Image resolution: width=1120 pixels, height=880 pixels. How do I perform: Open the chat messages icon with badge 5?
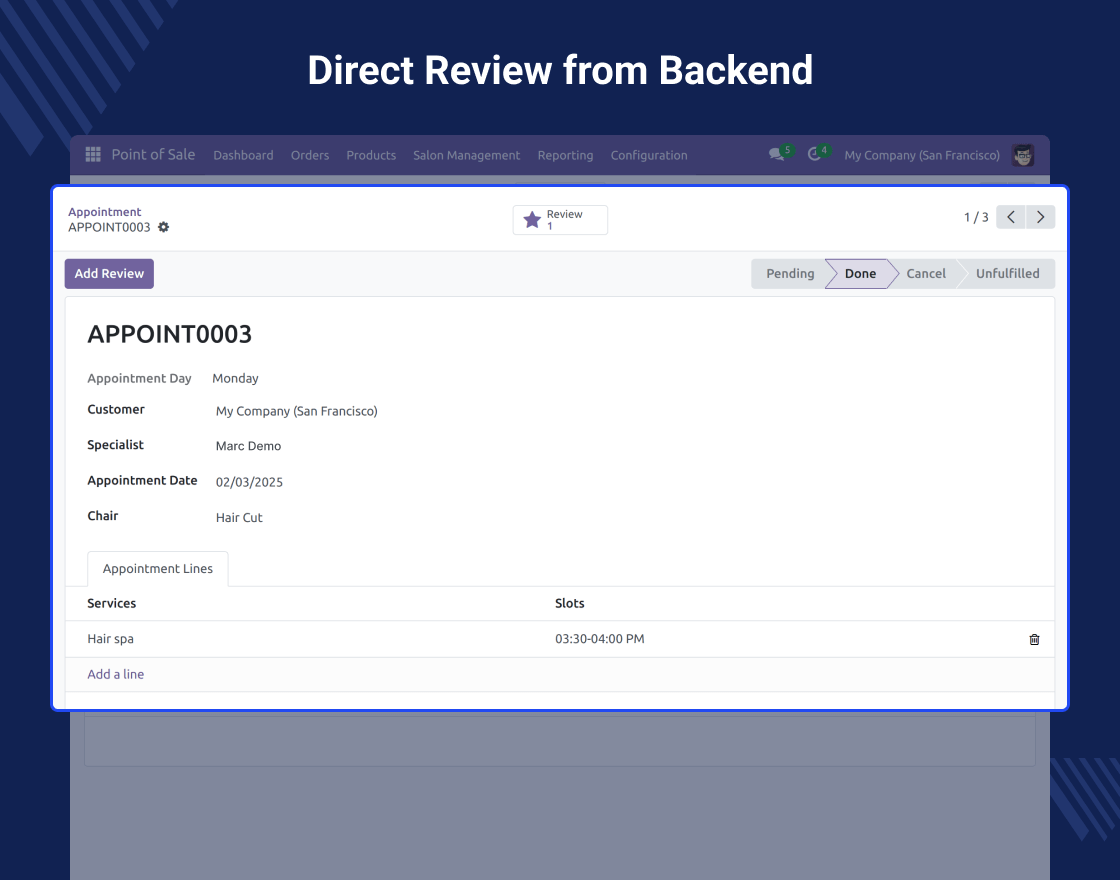coord(776,154)
